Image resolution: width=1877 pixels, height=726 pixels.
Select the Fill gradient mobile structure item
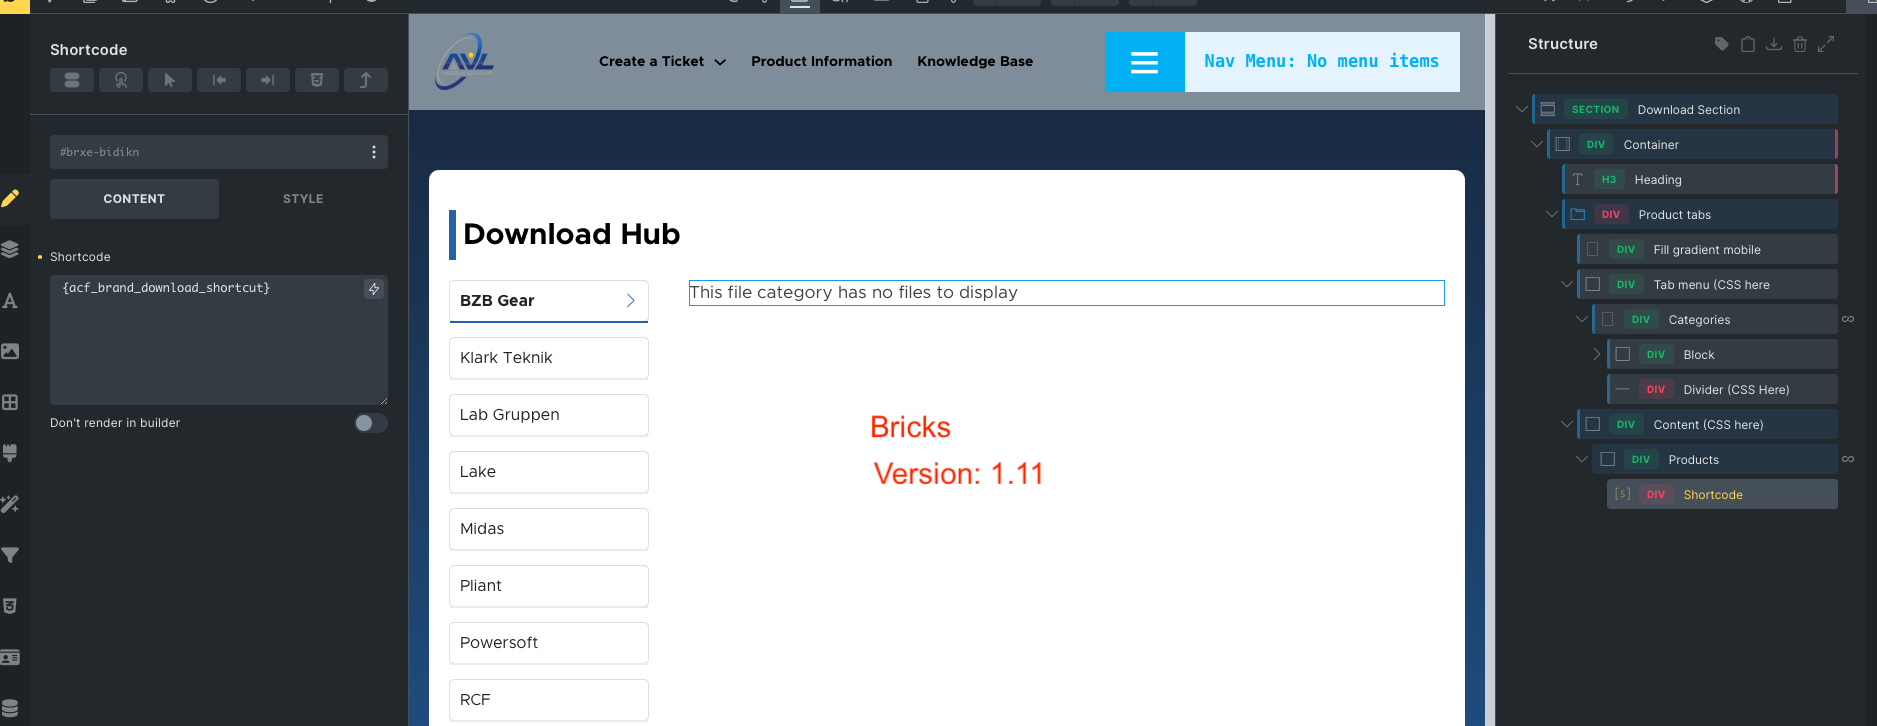[x=1708, y=250]
